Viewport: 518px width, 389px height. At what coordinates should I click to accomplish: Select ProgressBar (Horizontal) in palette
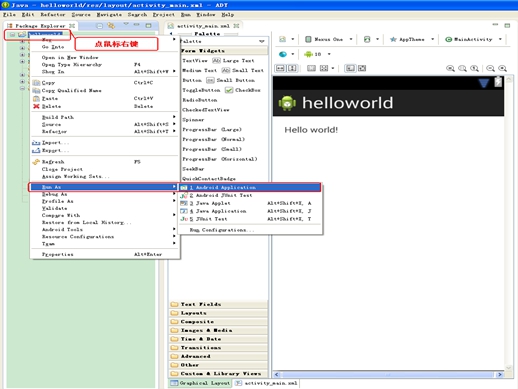(220, 159)
